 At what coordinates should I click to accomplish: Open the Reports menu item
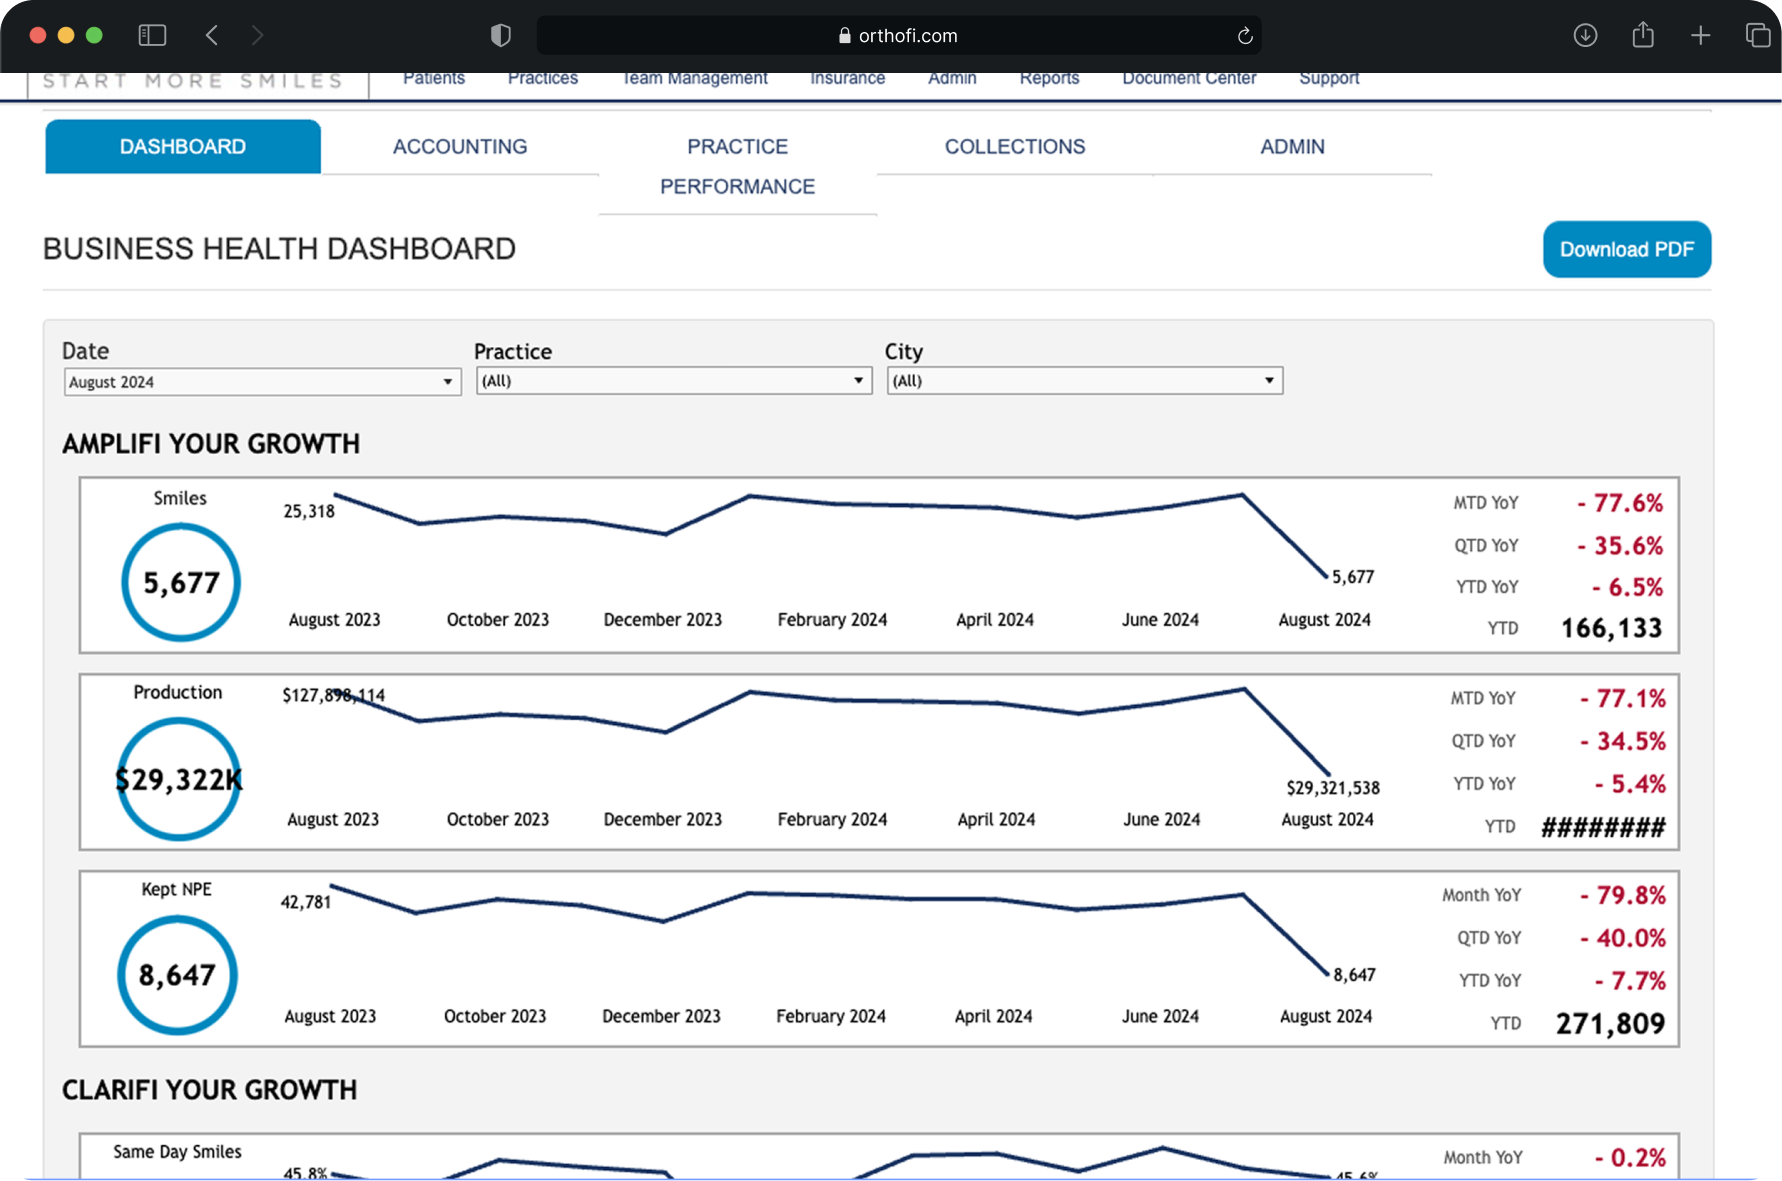(x=1049, y=79)
